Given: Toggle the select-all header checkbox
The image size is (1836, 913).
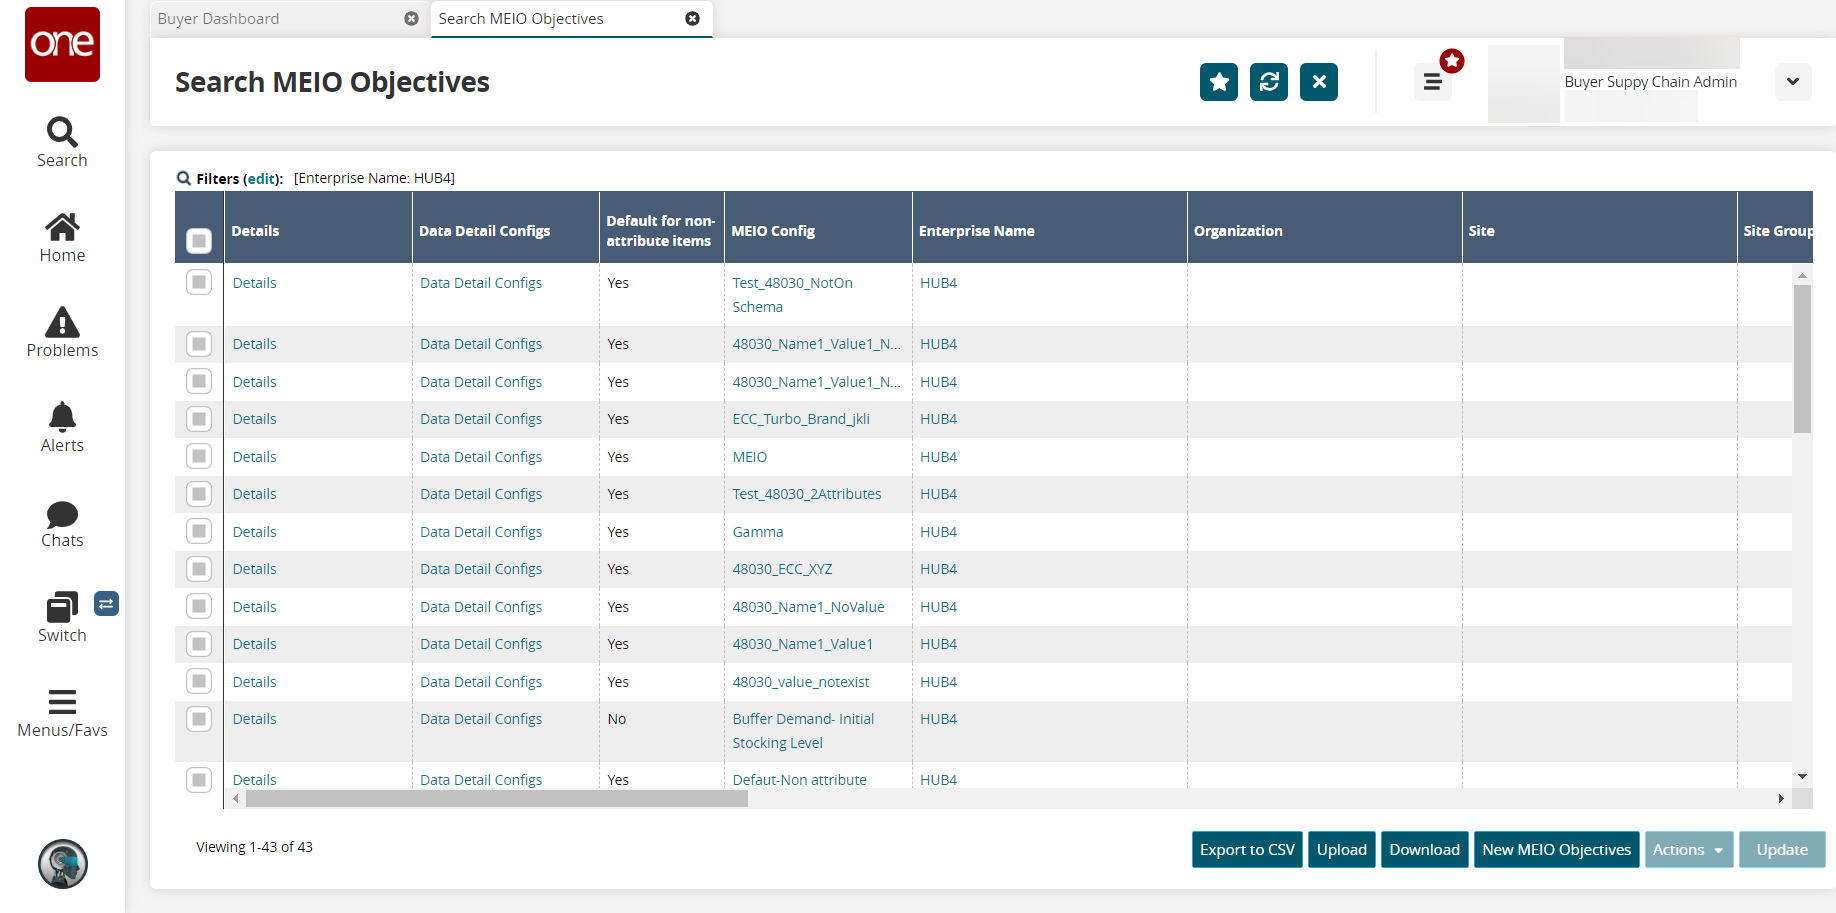Looking at the screenshot, I should coord(199,241).
